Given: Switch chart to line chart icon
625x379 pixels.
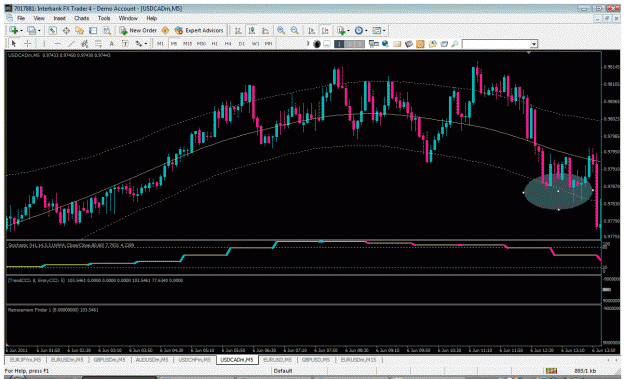Looking at the screenshot, I should [265, 30].
